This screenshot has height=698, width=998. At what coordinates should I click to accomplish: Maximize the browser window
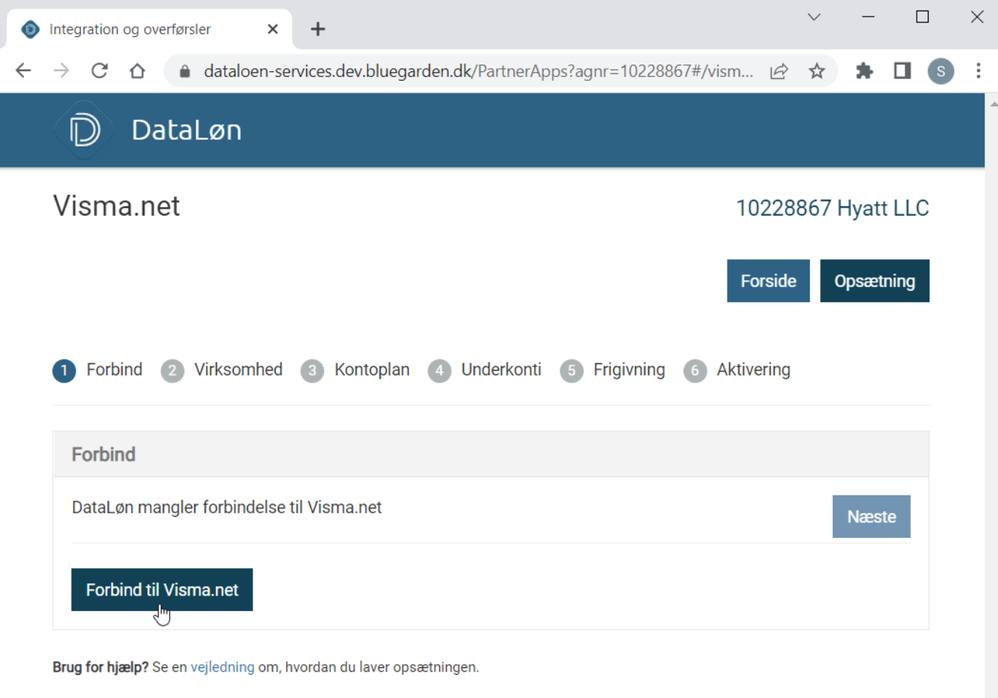tap(922, 17)
